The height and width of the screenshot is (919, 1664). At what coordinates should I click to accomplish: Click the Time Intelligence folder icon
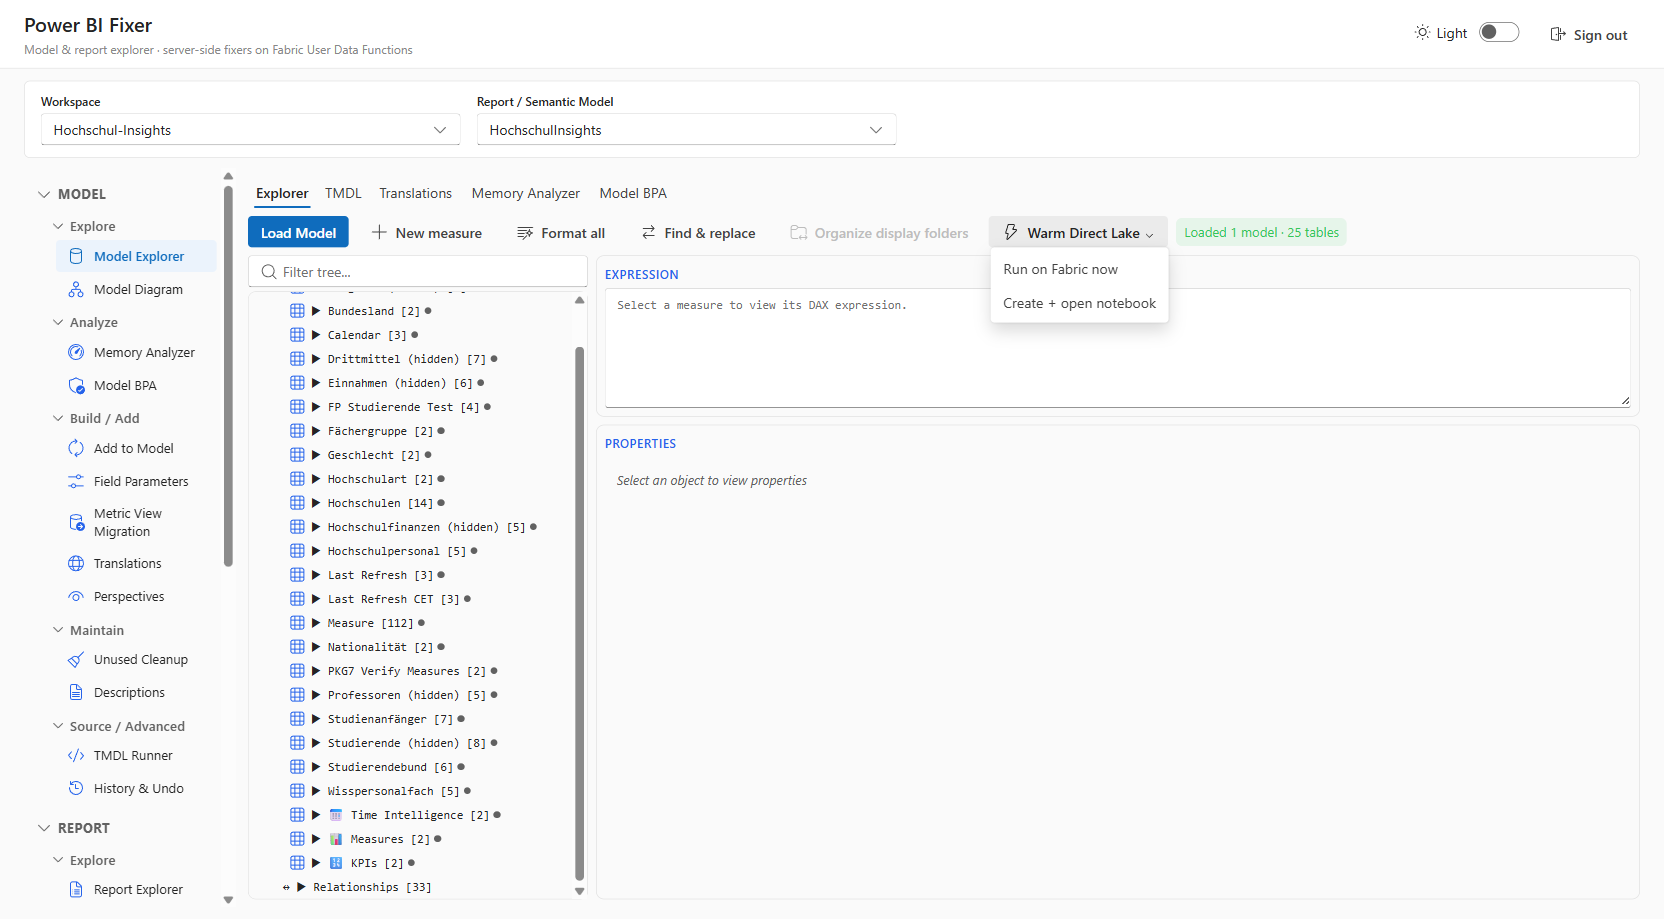click(336, 815)
